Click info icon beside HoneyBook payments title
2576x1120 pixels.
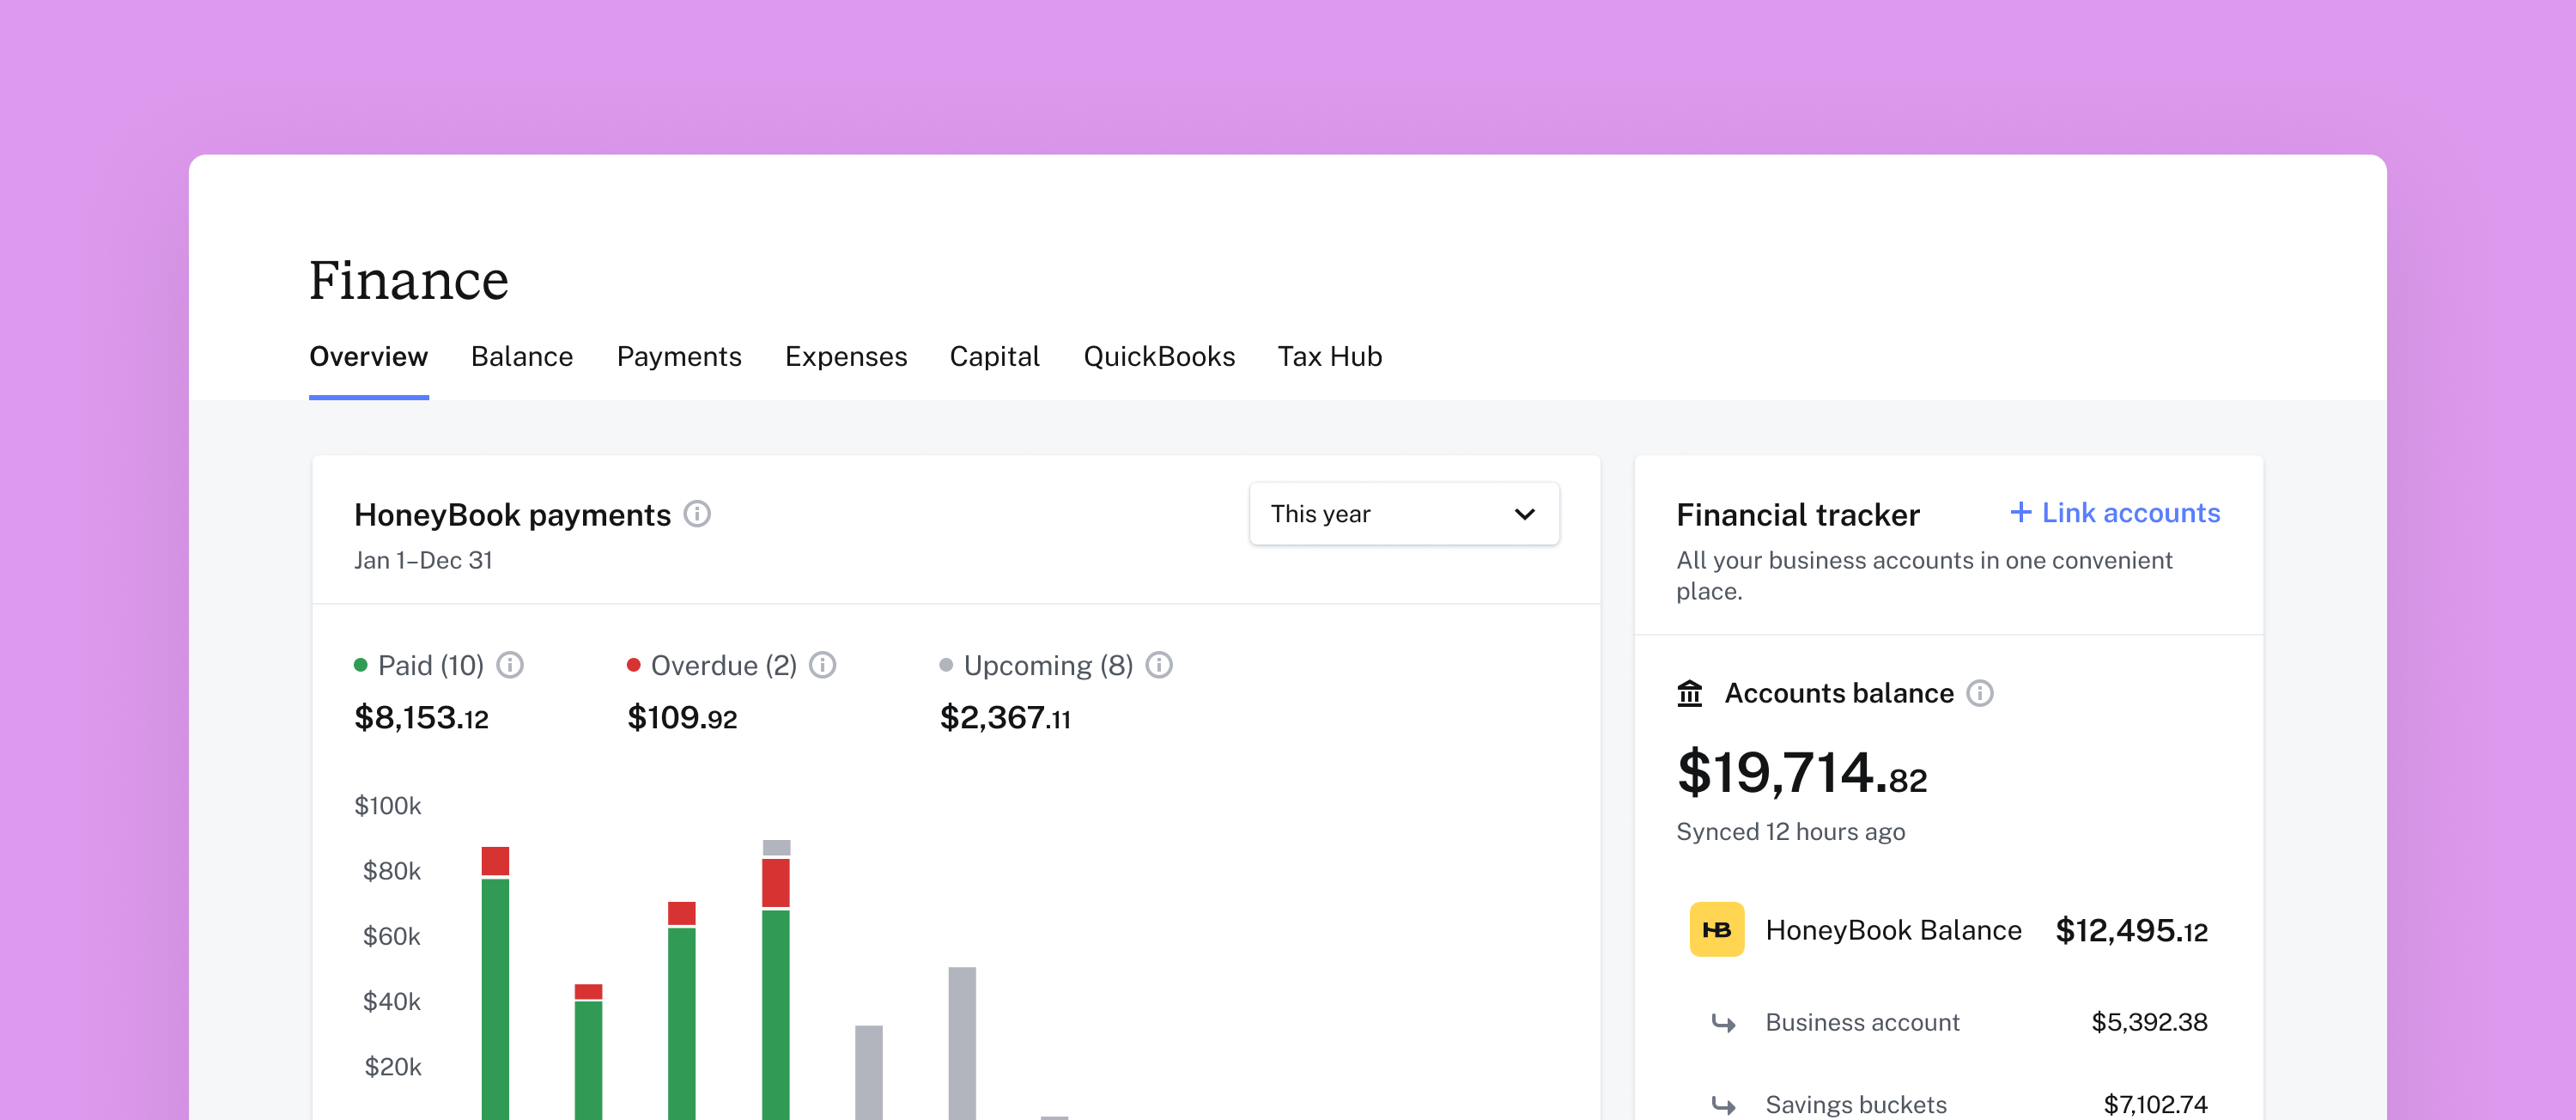[x=697, y=514]
